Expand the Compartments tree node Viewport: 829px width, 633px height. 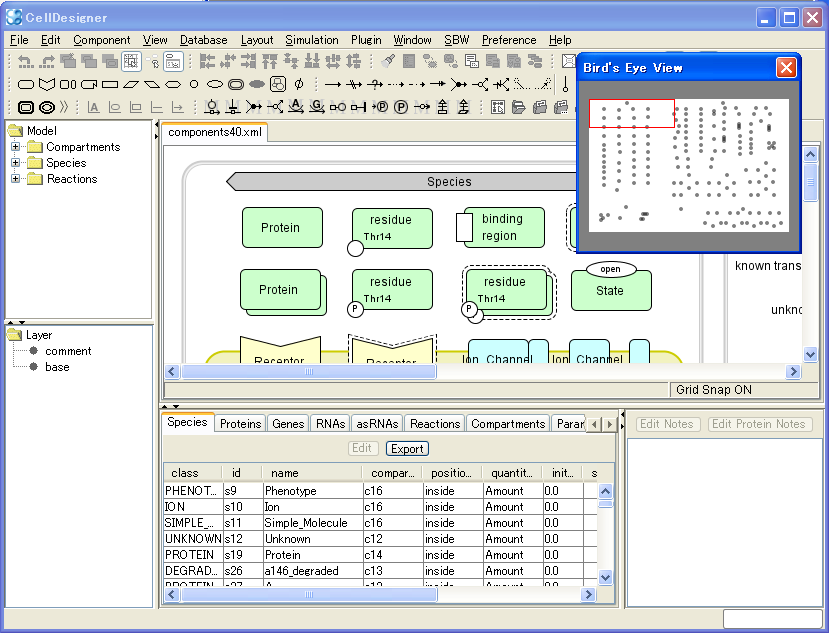[15, 146]
